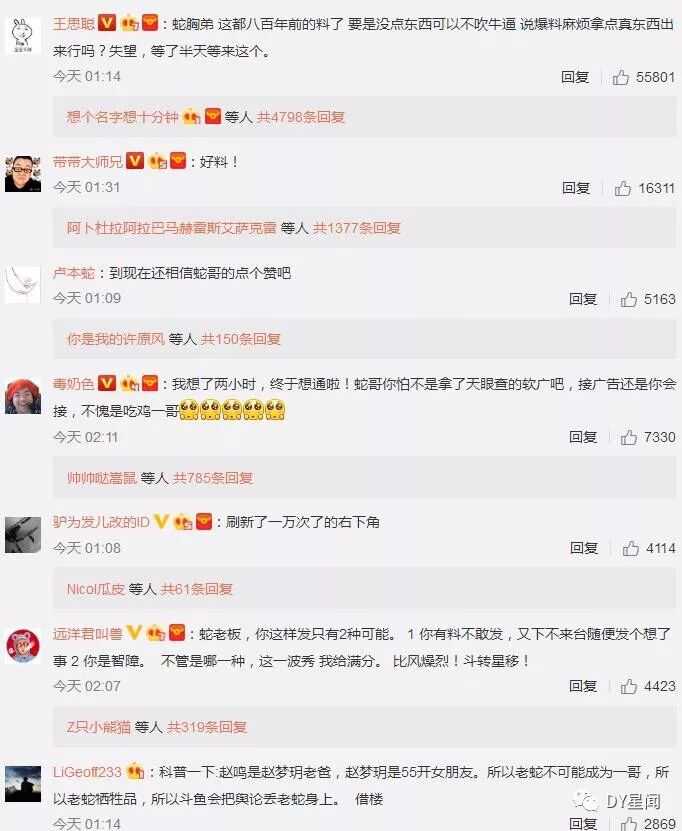This screenshot has height=831, width=682.
Task: Open replier 你是我的许原风's profile
Action: point(116,339)
